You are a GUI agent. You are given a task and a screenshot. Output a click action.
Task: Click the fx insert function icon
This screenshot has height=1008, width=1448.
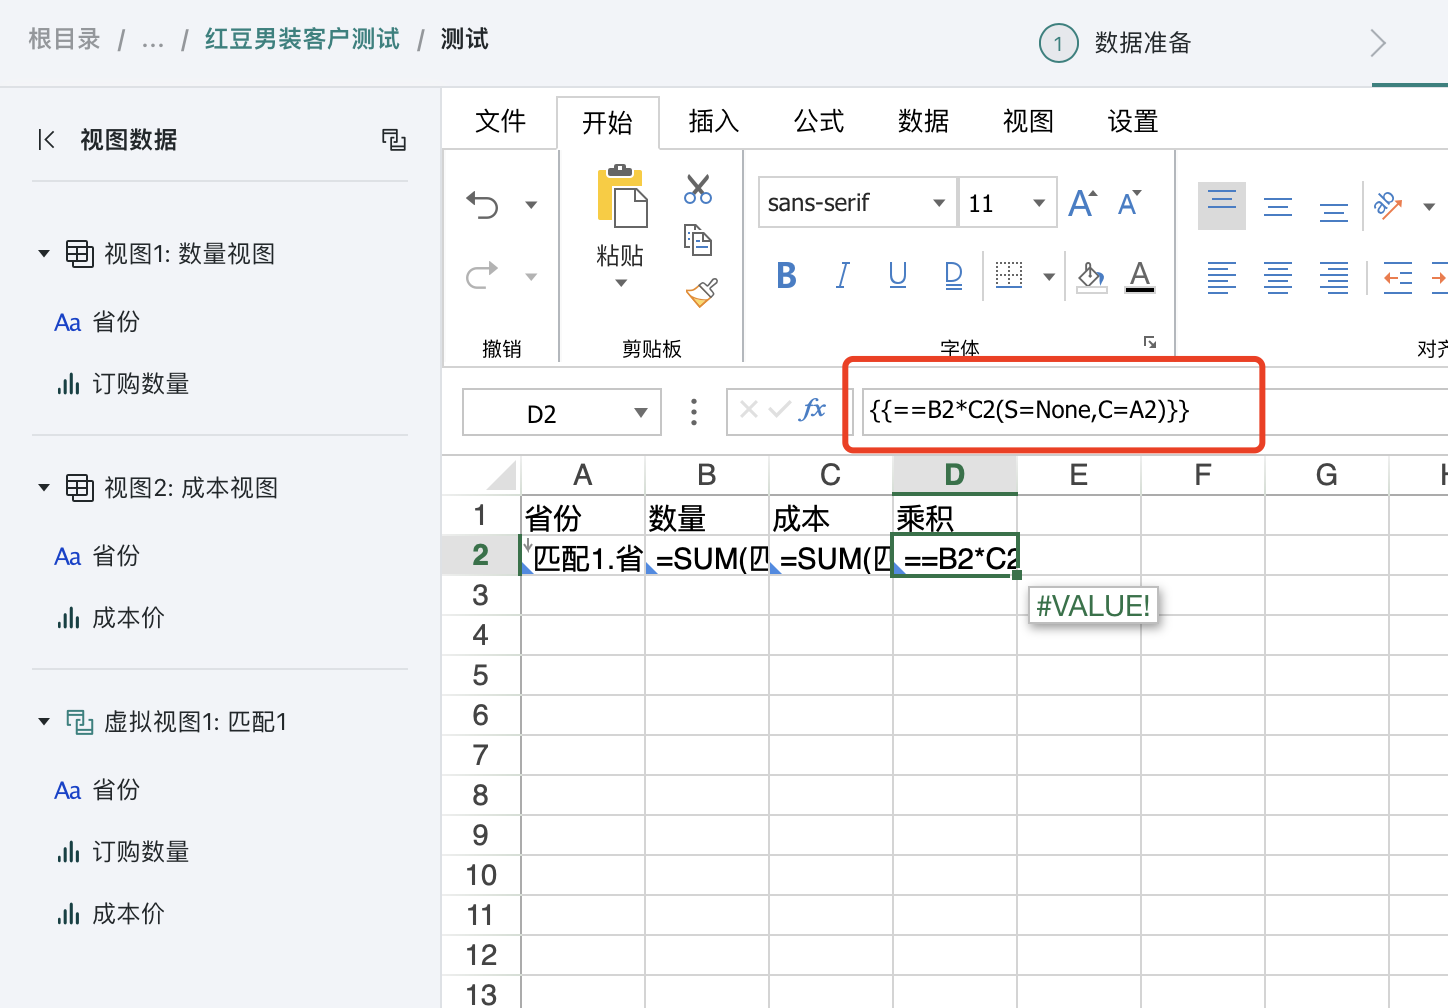(814, 409)
